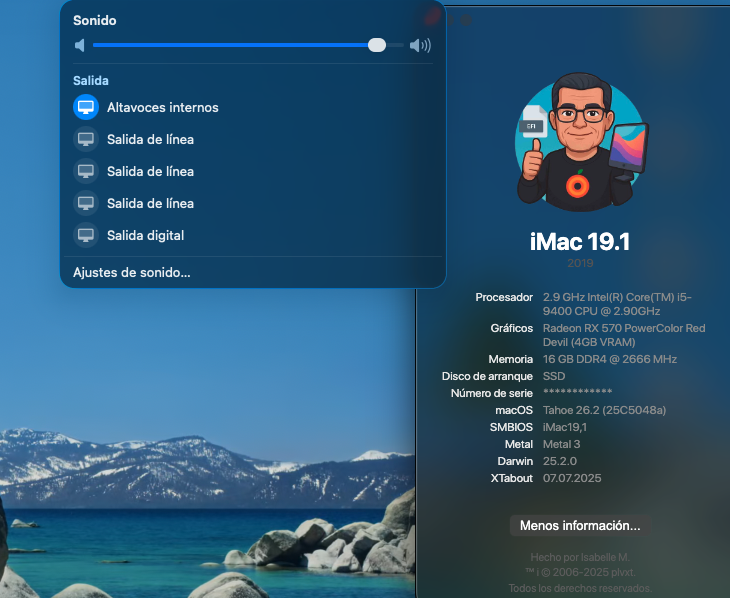This screenshot has width=730, height=598.
Task: Click the 07.07.2025 date value
Action: click(x=572, y=478)
